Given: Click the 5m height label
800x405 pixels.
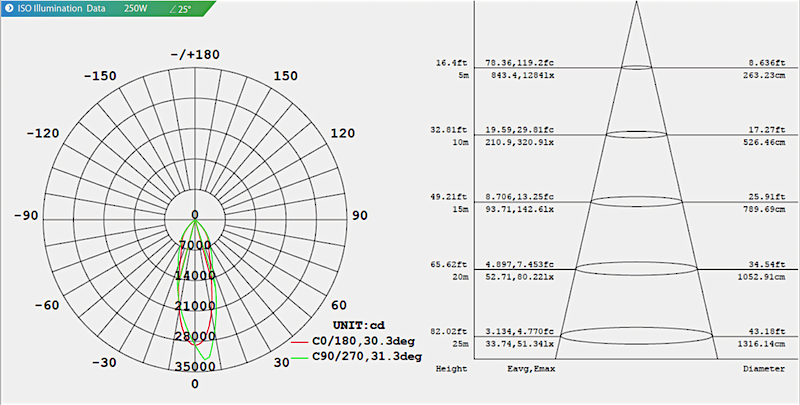Looking at the screenshot, I should pyautogui.click(x=463, y=75).
